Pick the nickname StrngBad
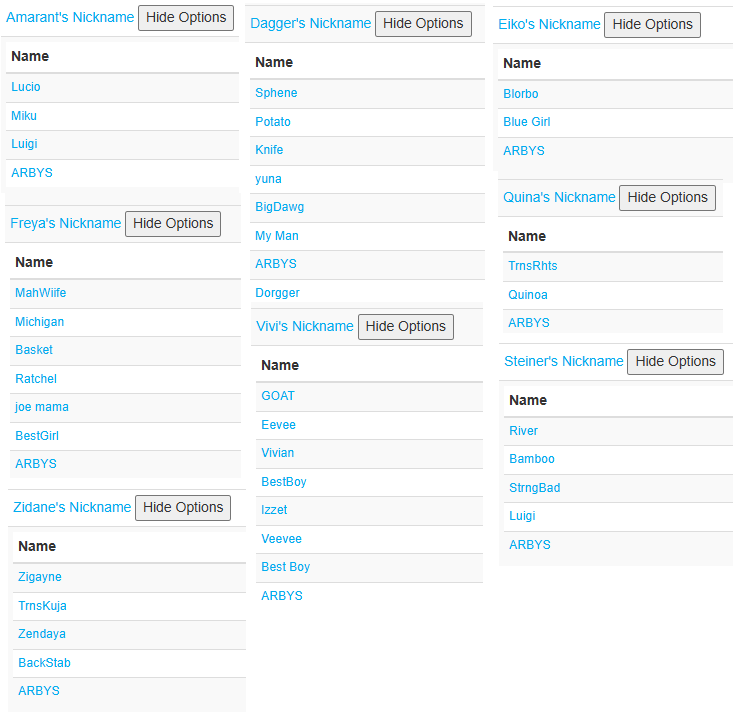 [x=535, y=488]
